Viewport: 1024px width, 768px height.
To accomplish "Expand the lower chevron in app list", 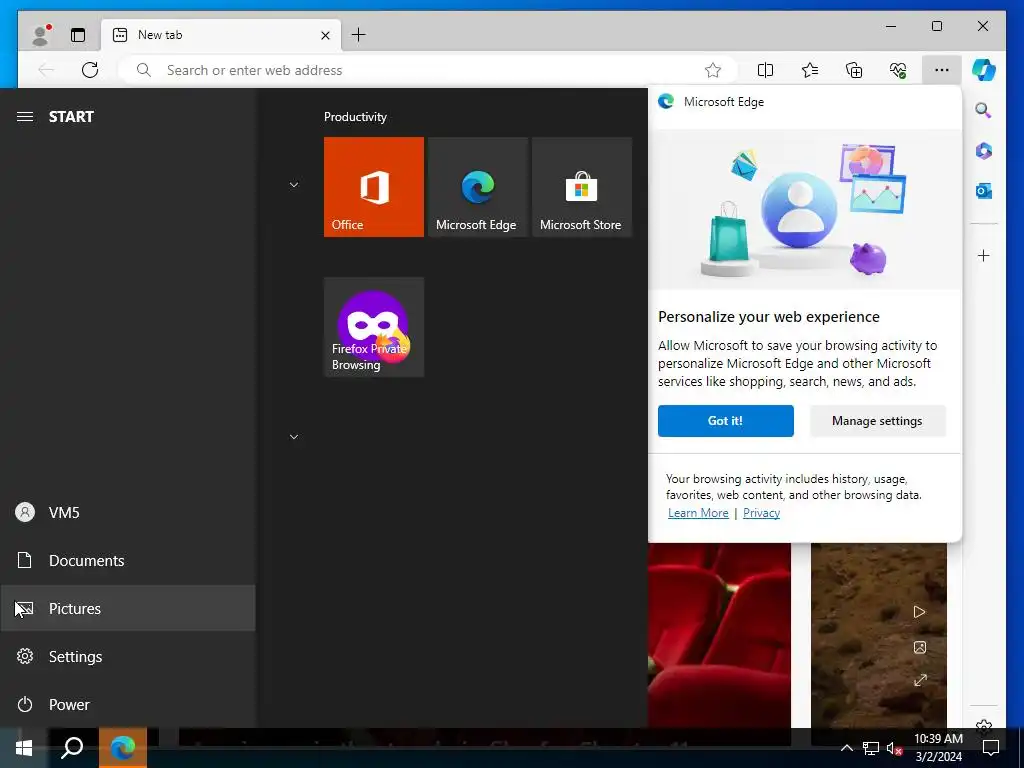I will (294, 437).
